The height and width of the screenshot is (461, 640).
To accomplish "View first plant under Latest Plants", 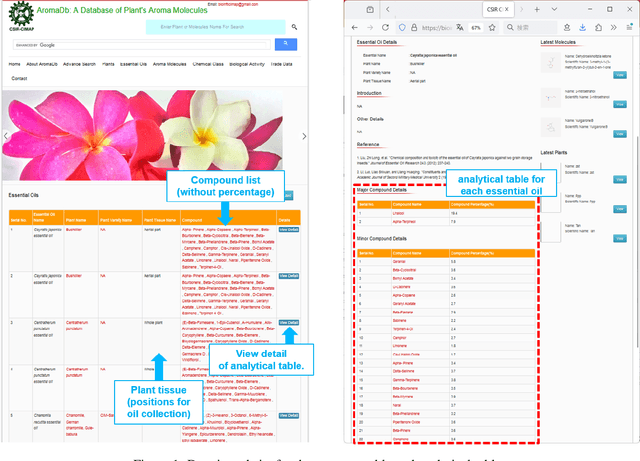I will click(620, 180).
